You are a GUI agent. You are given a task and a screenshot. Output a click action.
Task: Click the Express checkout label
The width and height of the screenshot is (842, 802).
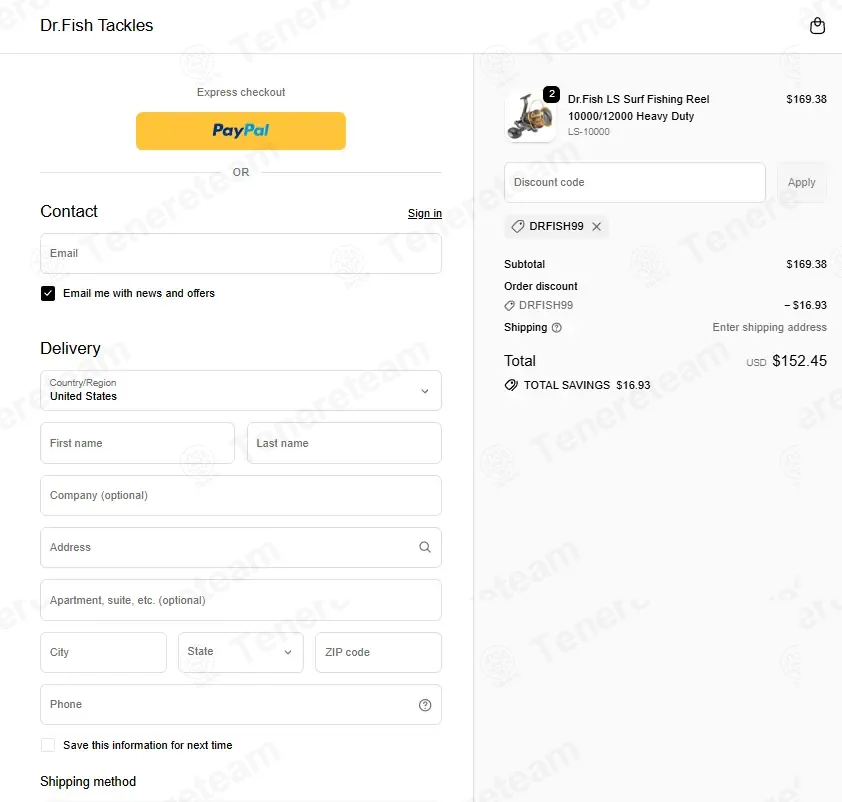pyautogui.click(x=241, y=92)
